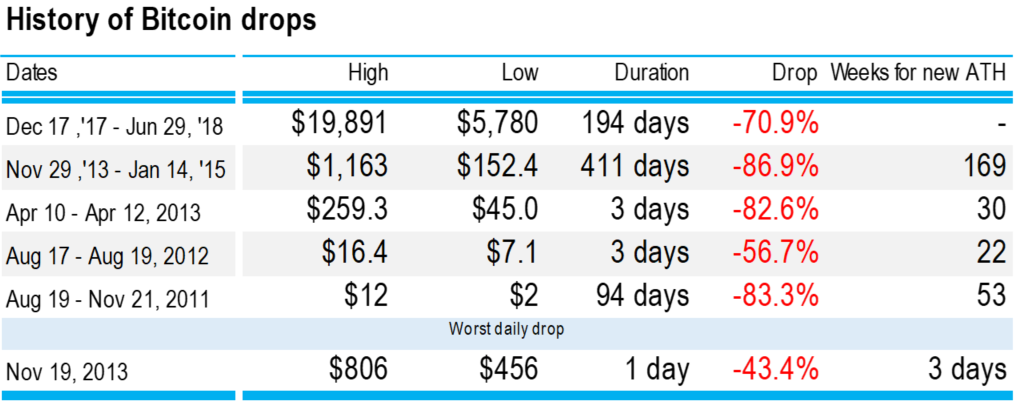This screenshot has width=1014, height=401.
Task: Select the Aug 17 - Aug 19, 2012 row
Action: point(507,254)
